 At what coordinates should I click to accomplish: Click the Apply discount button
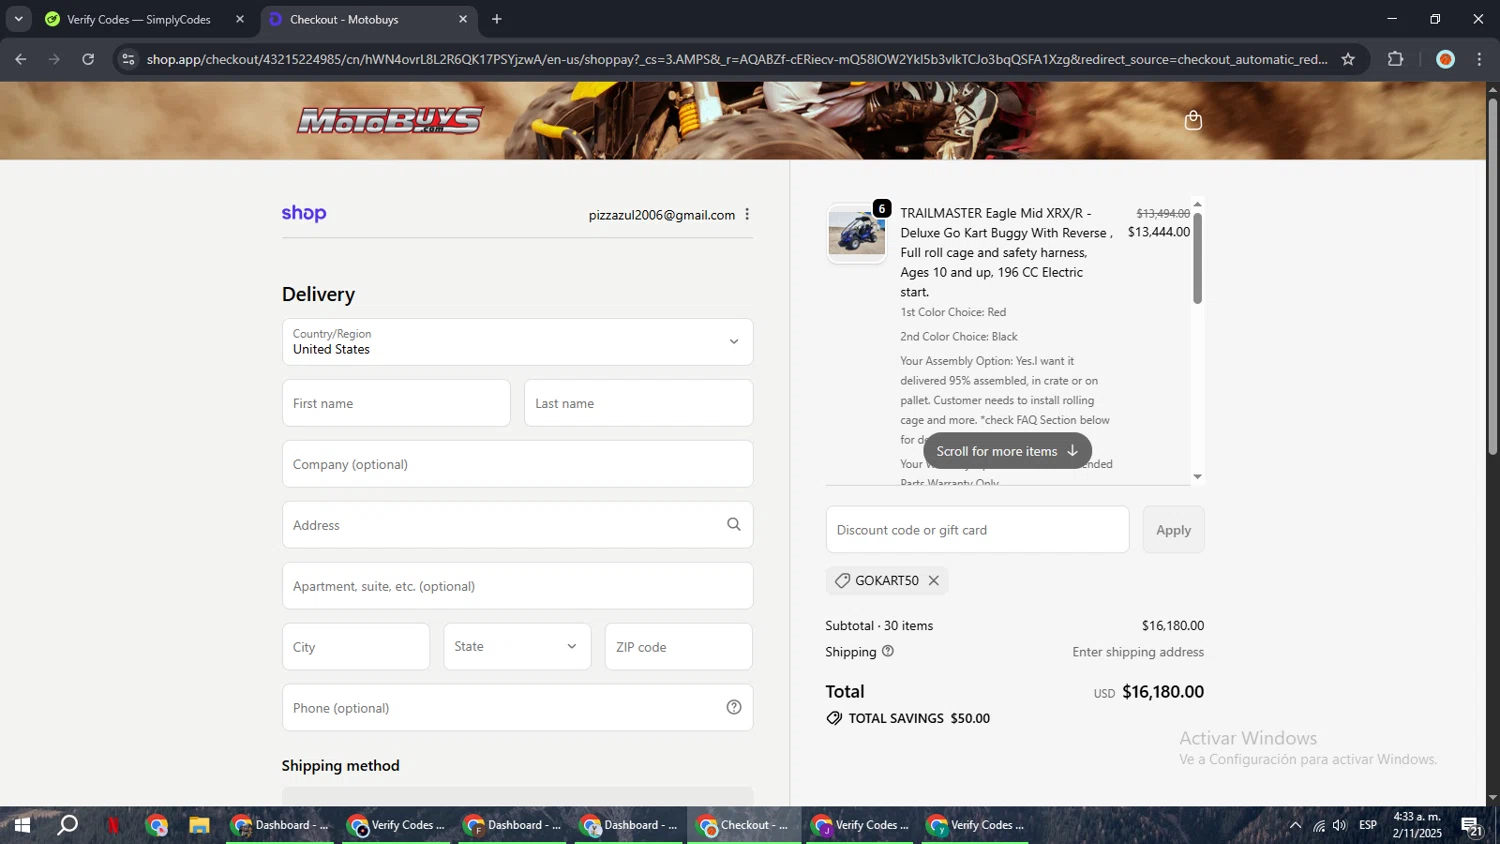click(x=1174, y=530)
